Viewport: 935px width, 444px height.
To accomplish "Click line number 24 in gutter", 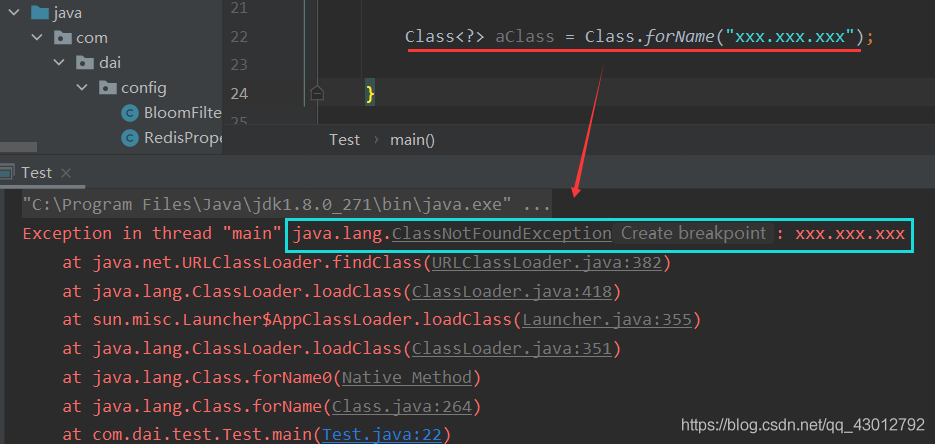I will pyautogui.click(x=238, y=94).
